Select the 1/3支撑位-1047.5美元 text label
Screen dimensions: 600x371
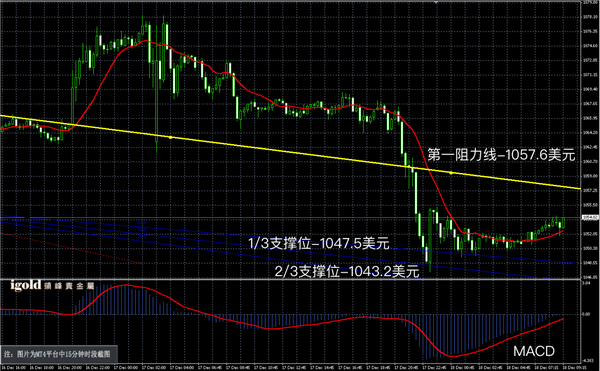click(x=319, y=243)
